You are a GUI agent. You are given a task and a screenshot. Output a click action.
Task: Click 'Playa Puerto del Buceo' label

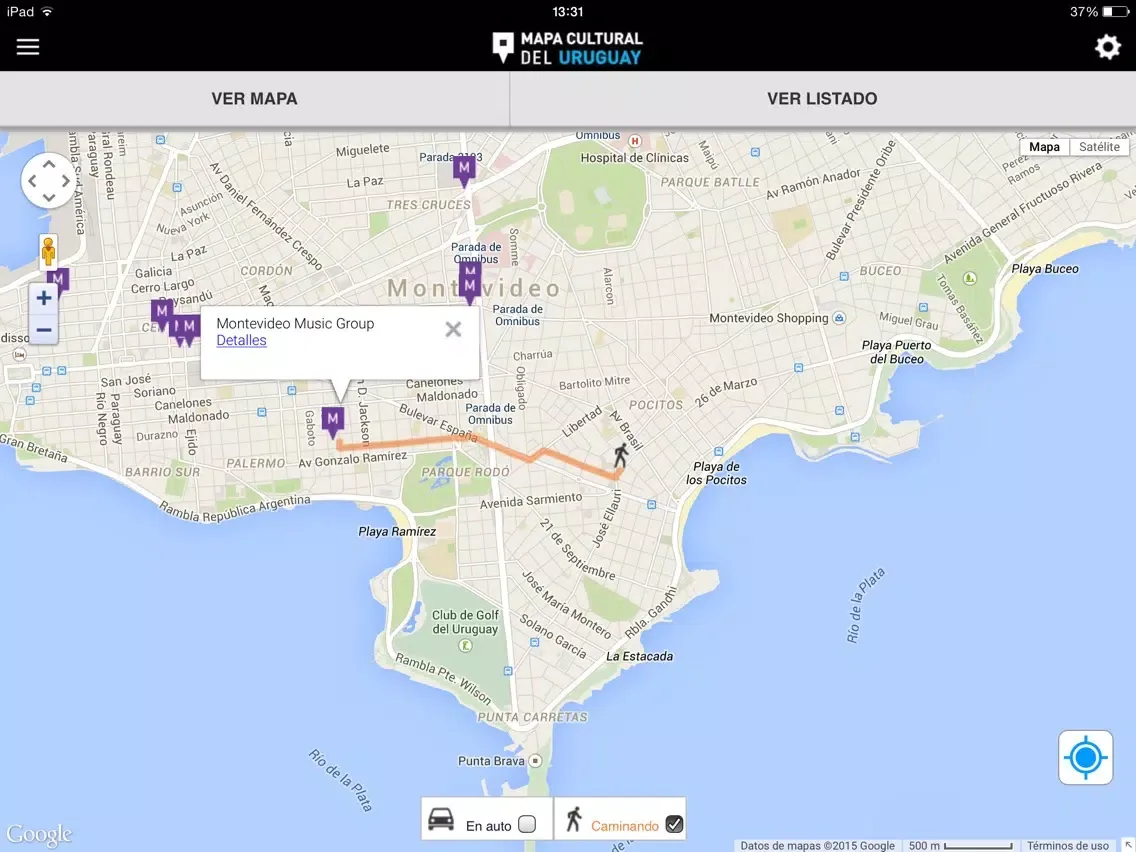[x=896, y=352]
